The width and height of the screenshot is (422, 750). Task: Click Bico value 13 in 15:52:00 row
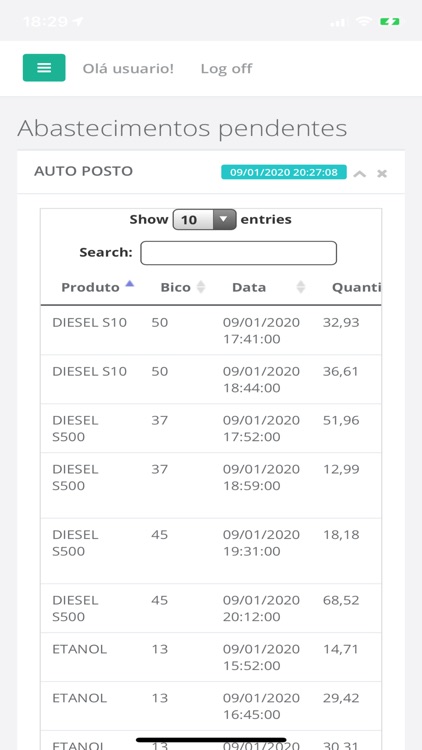point(160,649)
